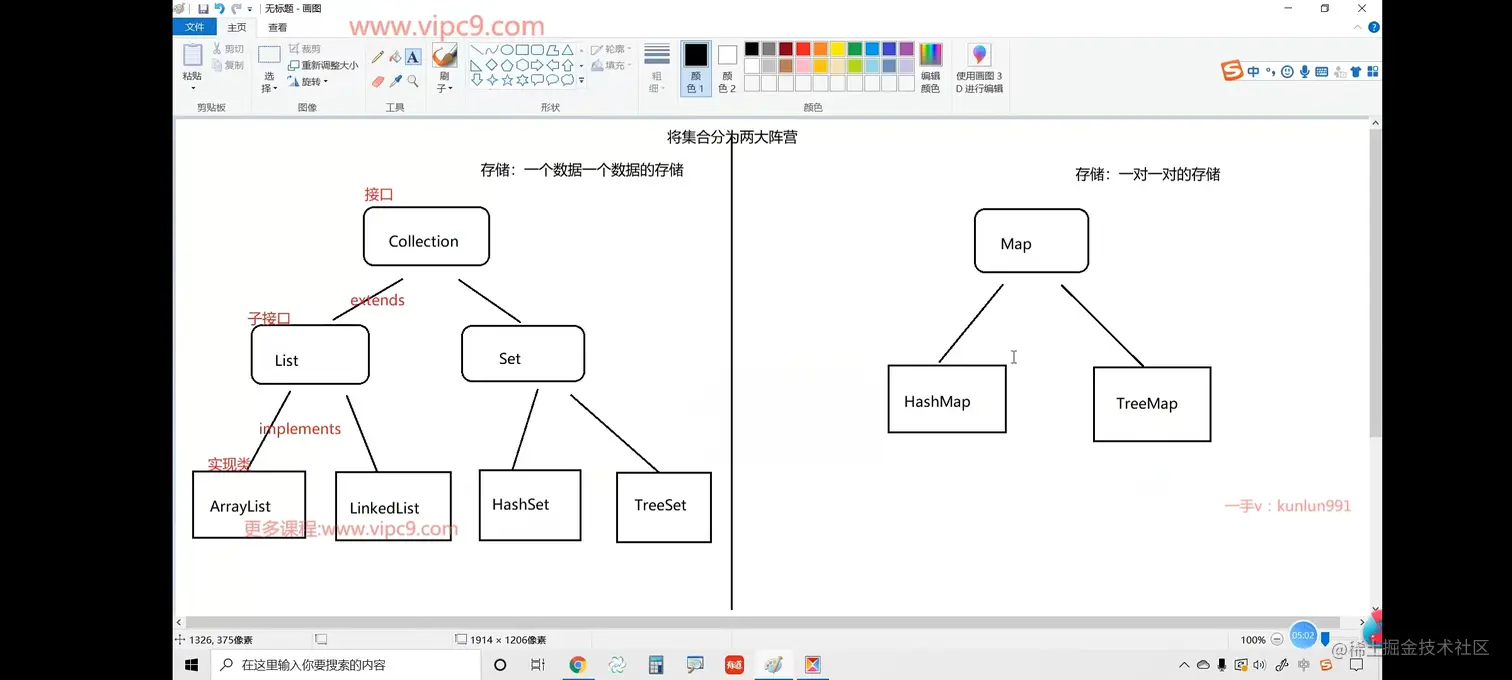Select the Pencil tool
This screenshot has width=1512, height=680.
point(378,55)
